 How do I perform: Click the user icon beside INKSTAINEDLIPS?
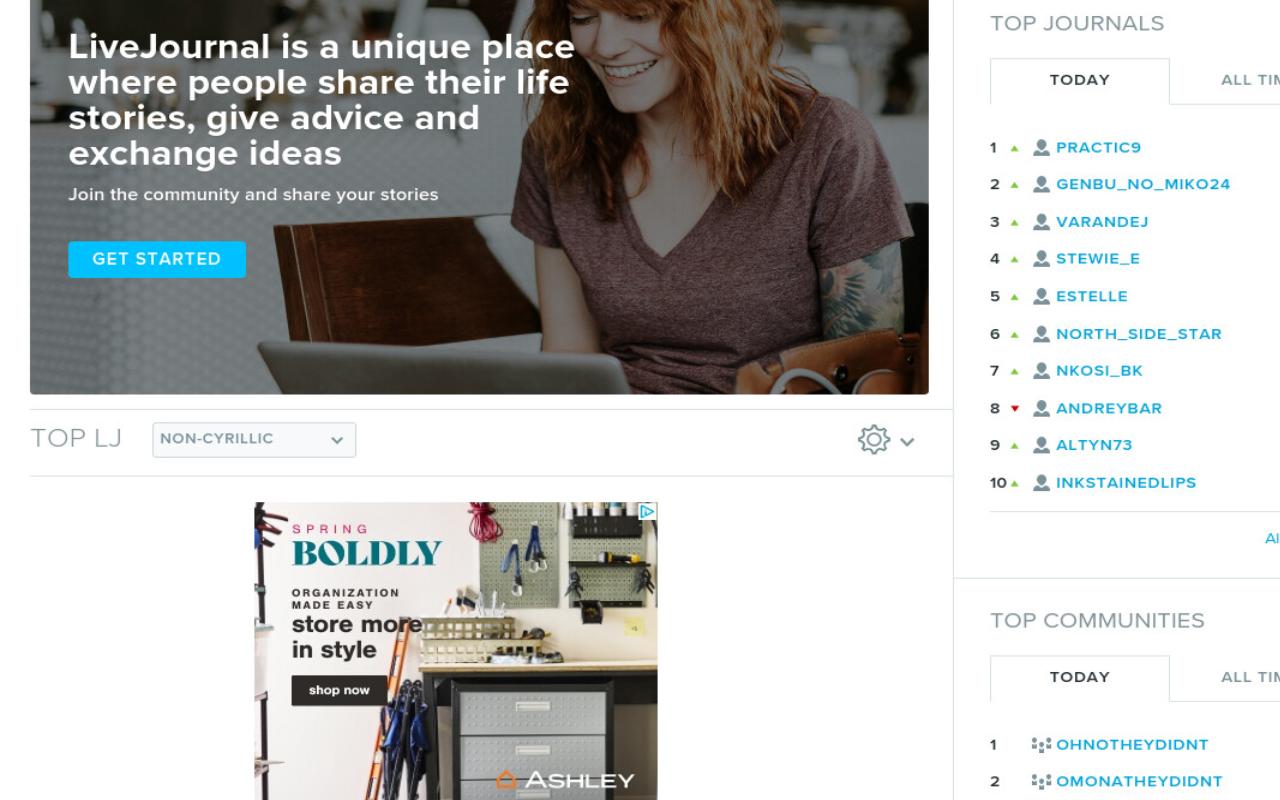tap(1042, 483)
